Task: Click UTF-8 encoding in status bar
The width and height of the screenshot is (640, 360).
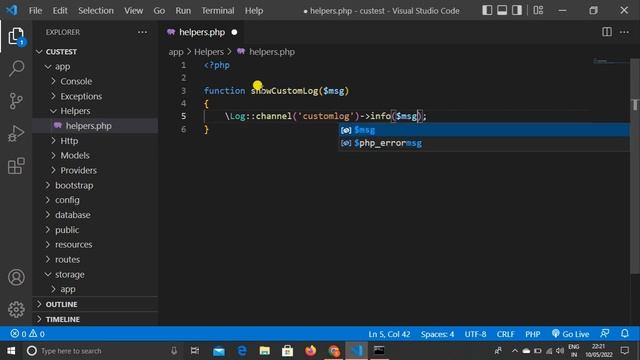Action: pos(475,334)
